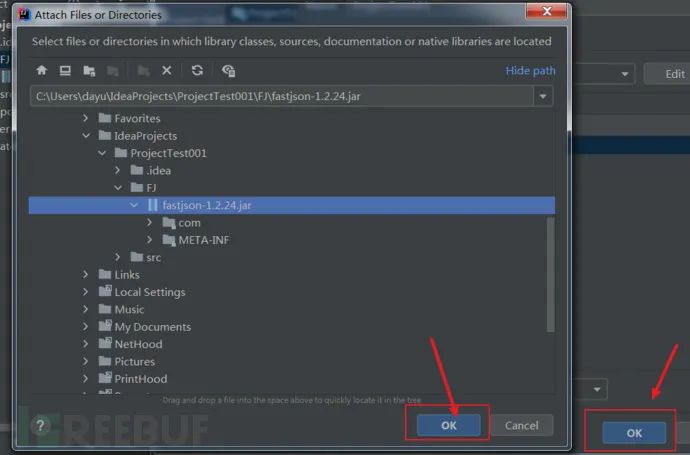
Task: Select the ProjectTest001 tree item
Action: point(160,153)
